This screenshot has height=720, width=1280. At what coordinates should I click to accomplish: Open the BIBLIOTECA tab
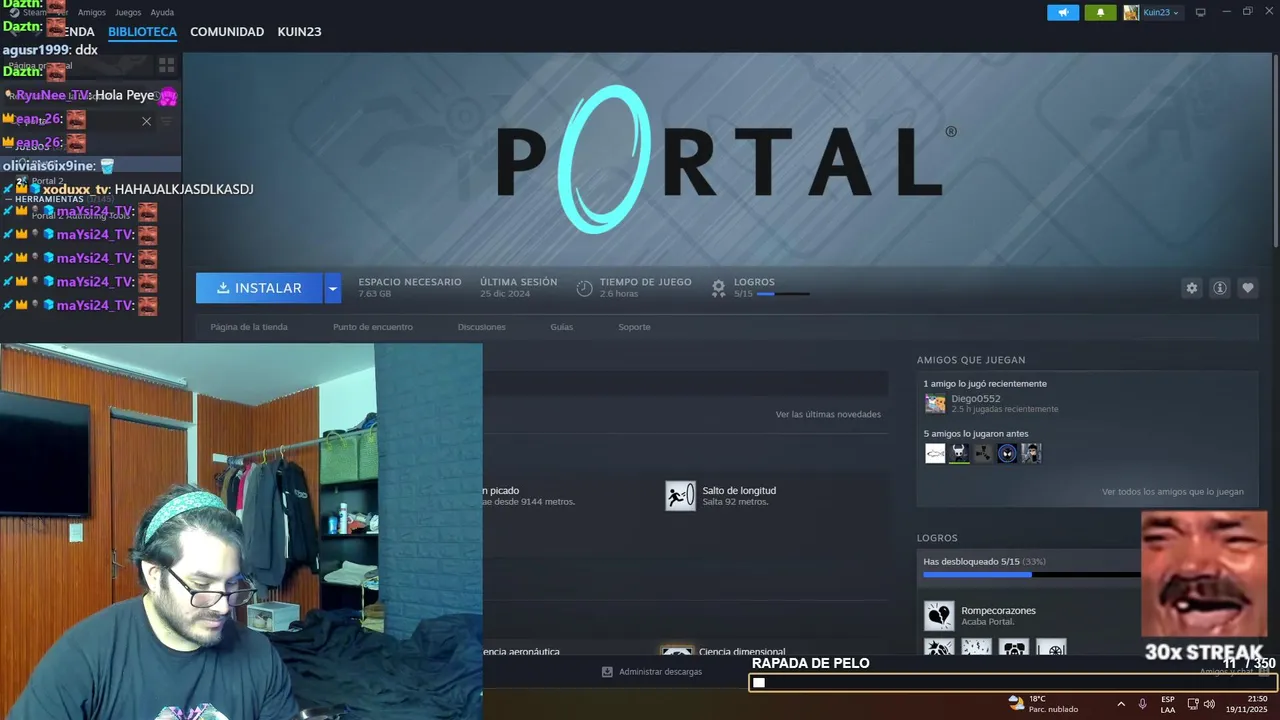pyautogui.click(x=142, y=32)
